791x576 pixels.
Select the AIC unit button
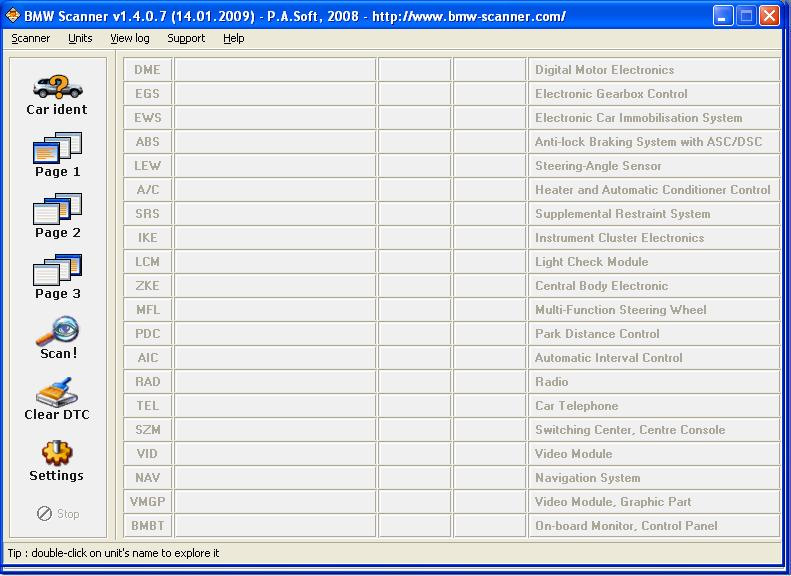pyautogui.click(x=147, y=358)
